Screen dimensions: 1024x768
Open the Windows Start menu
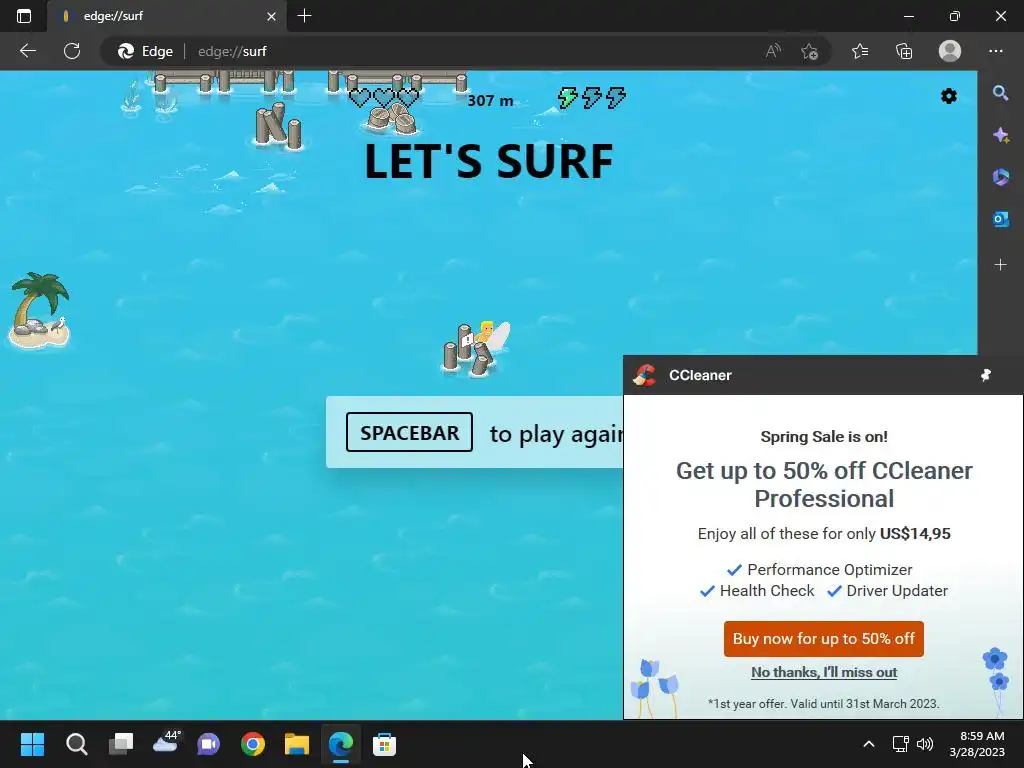click(x=32, y=744)
